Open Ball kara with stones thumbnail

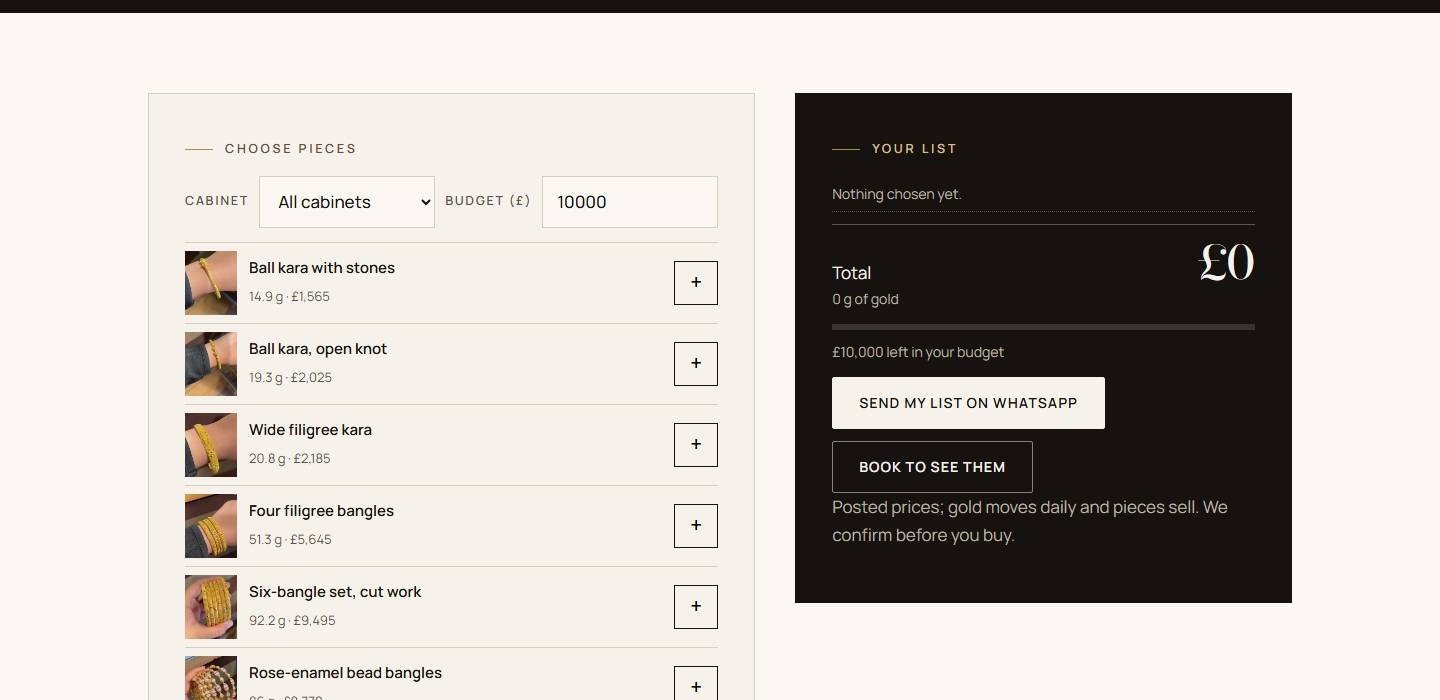pyautogui.click(x=211, y=283)
